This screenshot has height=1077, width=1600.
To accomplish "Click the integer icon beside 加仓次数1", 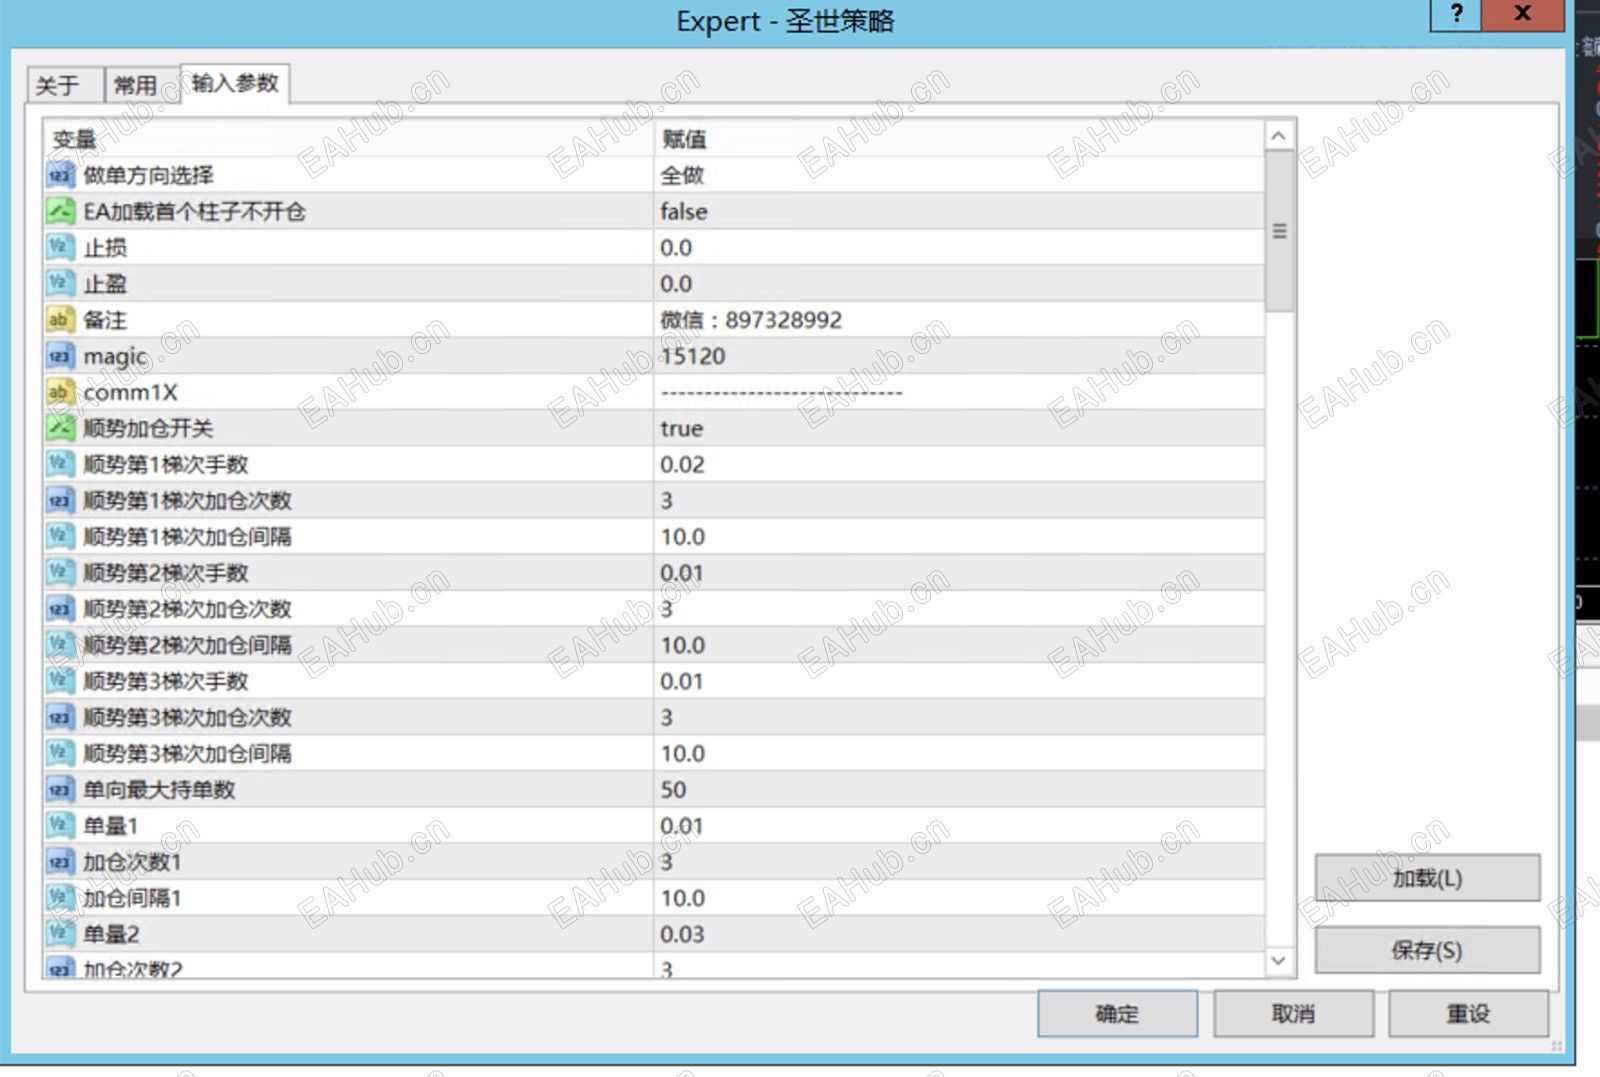I will (60, 862).
